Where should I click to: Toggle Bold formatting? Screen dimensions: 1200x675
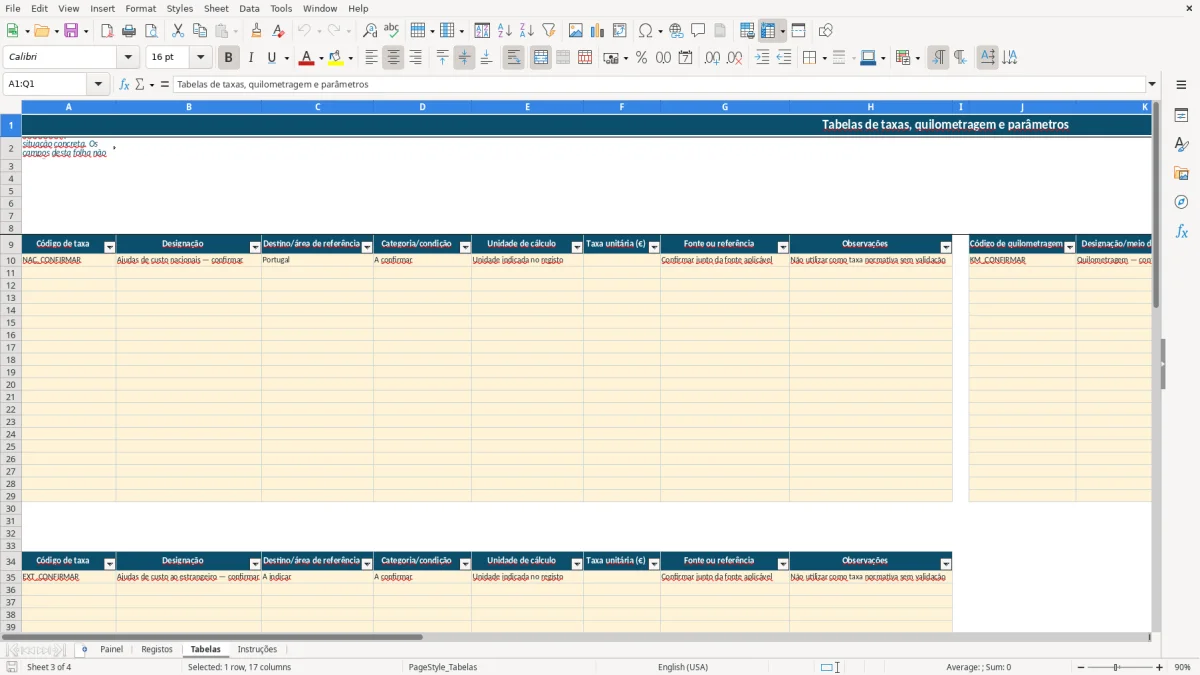point(229,58)
